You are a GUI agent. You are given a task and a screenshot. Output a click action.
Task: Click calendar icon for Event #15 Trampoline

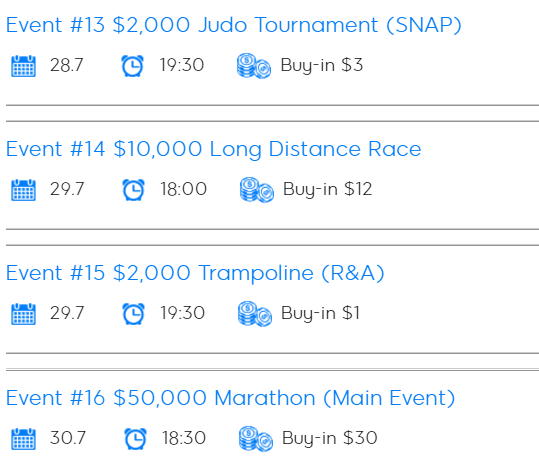(x=23, y=314)
